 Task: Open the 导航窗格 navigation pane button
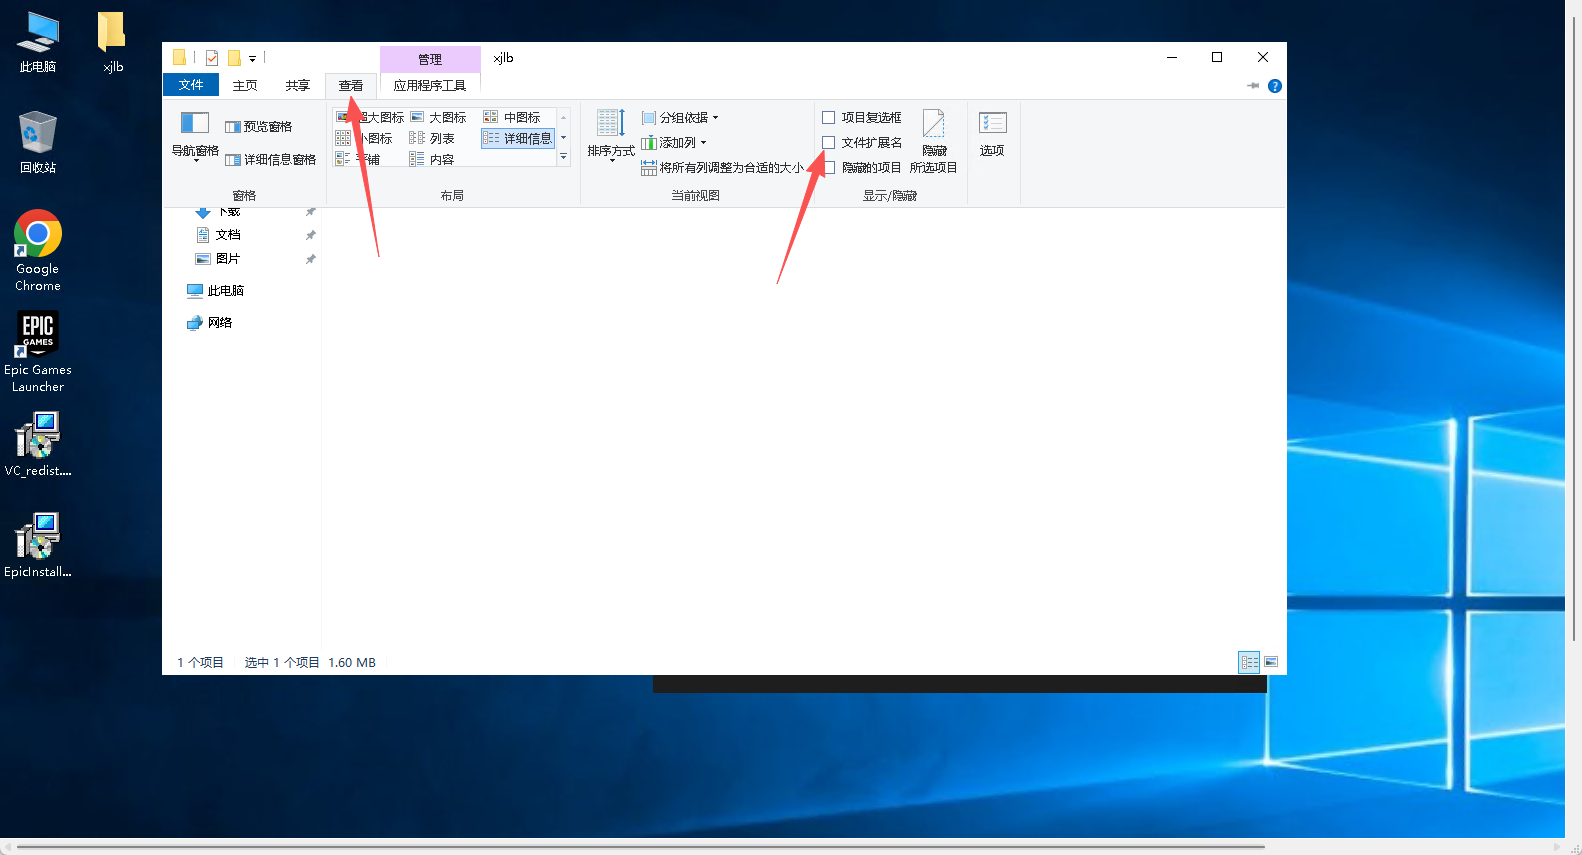tap(195, 135)
